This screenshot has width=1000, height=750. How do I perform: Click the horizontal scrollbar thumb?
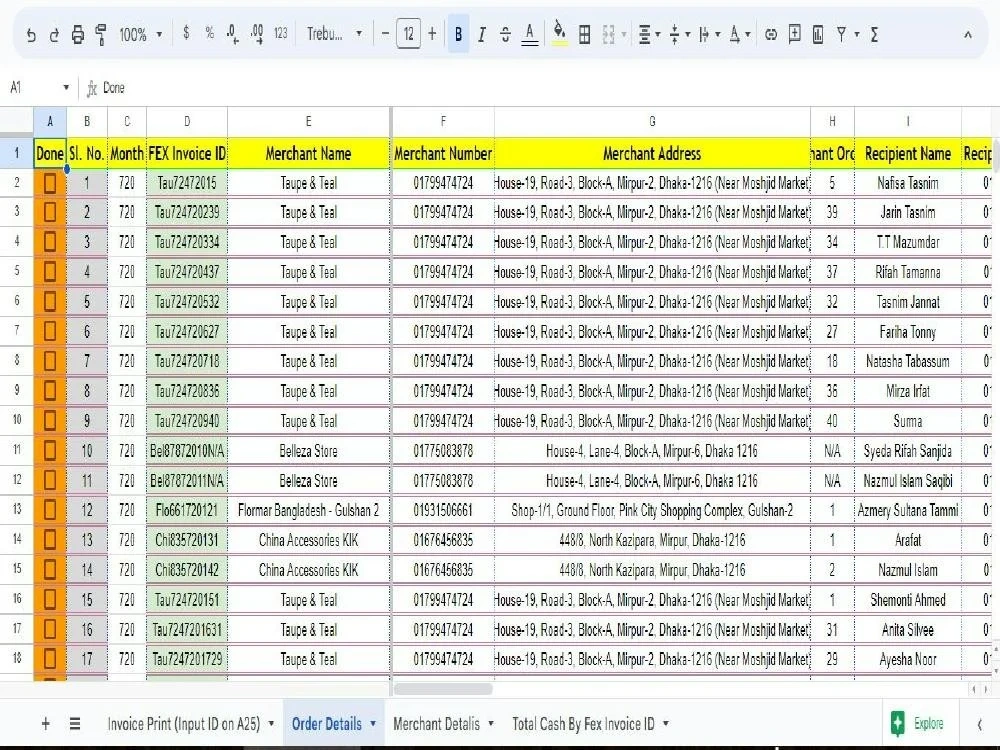(443, 689)
